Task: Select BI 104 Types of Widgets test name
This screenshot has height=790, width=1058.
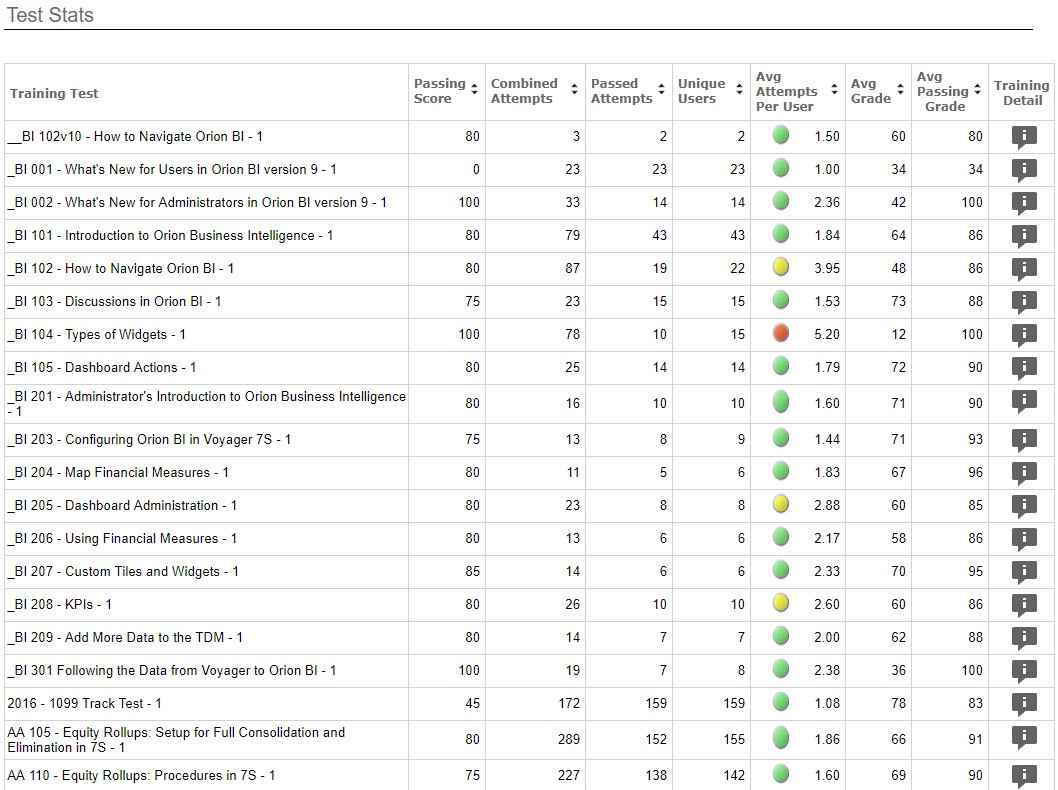Action: click(96, 335)
